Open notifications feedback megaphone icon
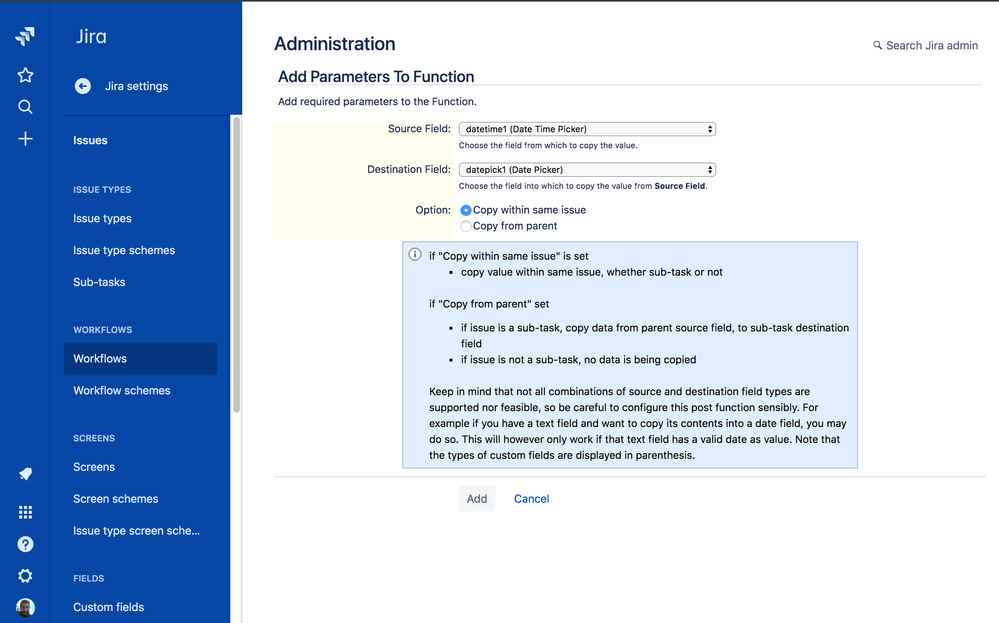Image resolution: width=999 pixels, height=623 pixels. (25, 474)
